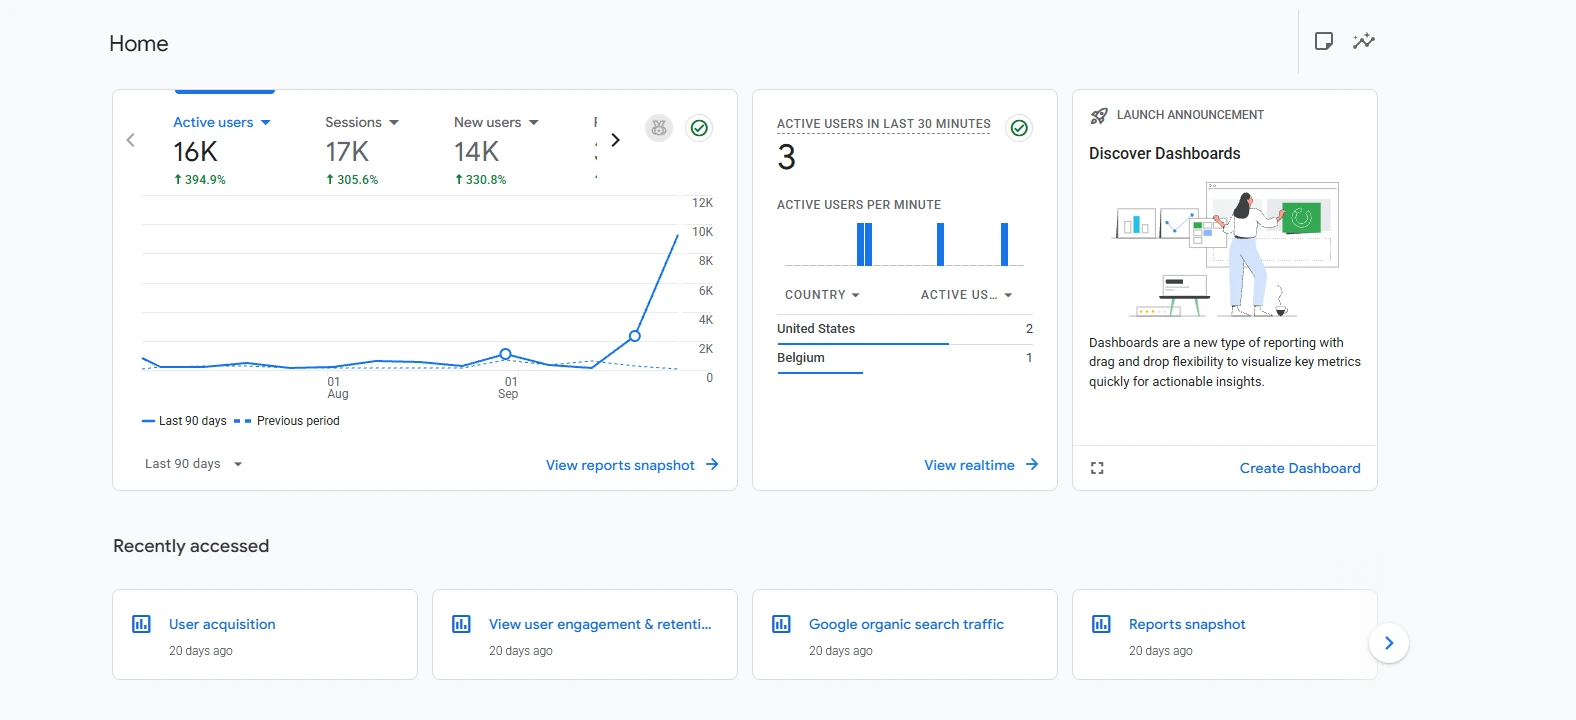
Task: Open the User acquisition recent report
Action: point(265,634)
